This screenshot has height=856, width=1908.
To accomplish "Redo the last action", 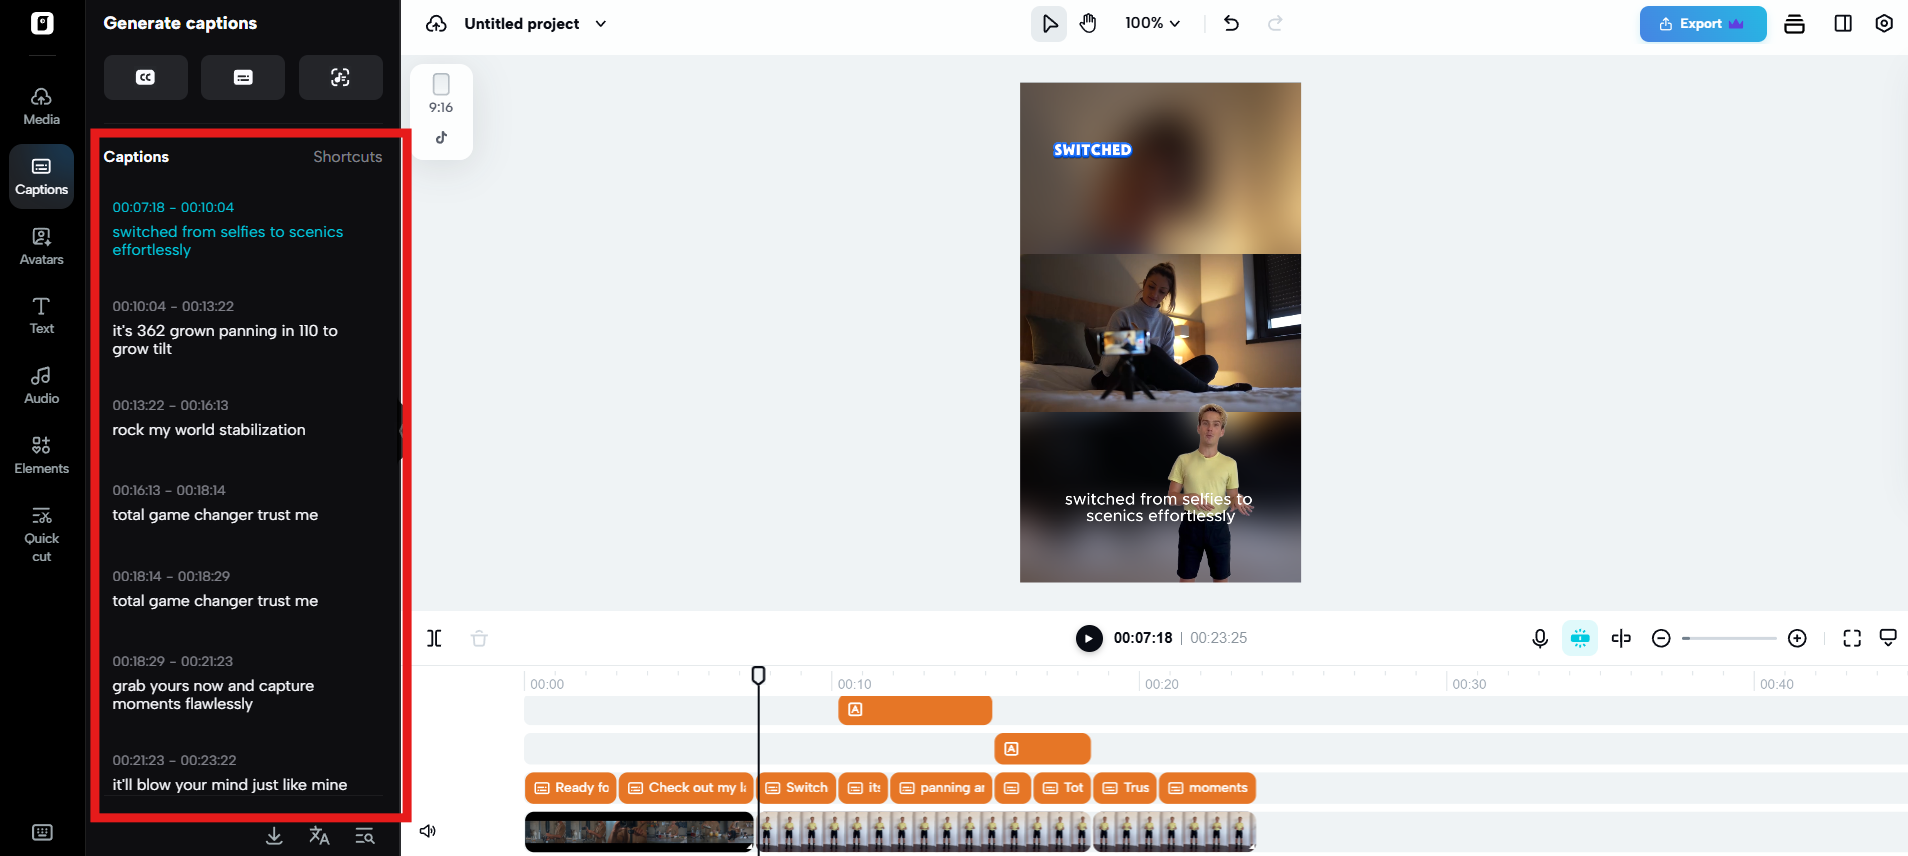I will [1275, 23].
